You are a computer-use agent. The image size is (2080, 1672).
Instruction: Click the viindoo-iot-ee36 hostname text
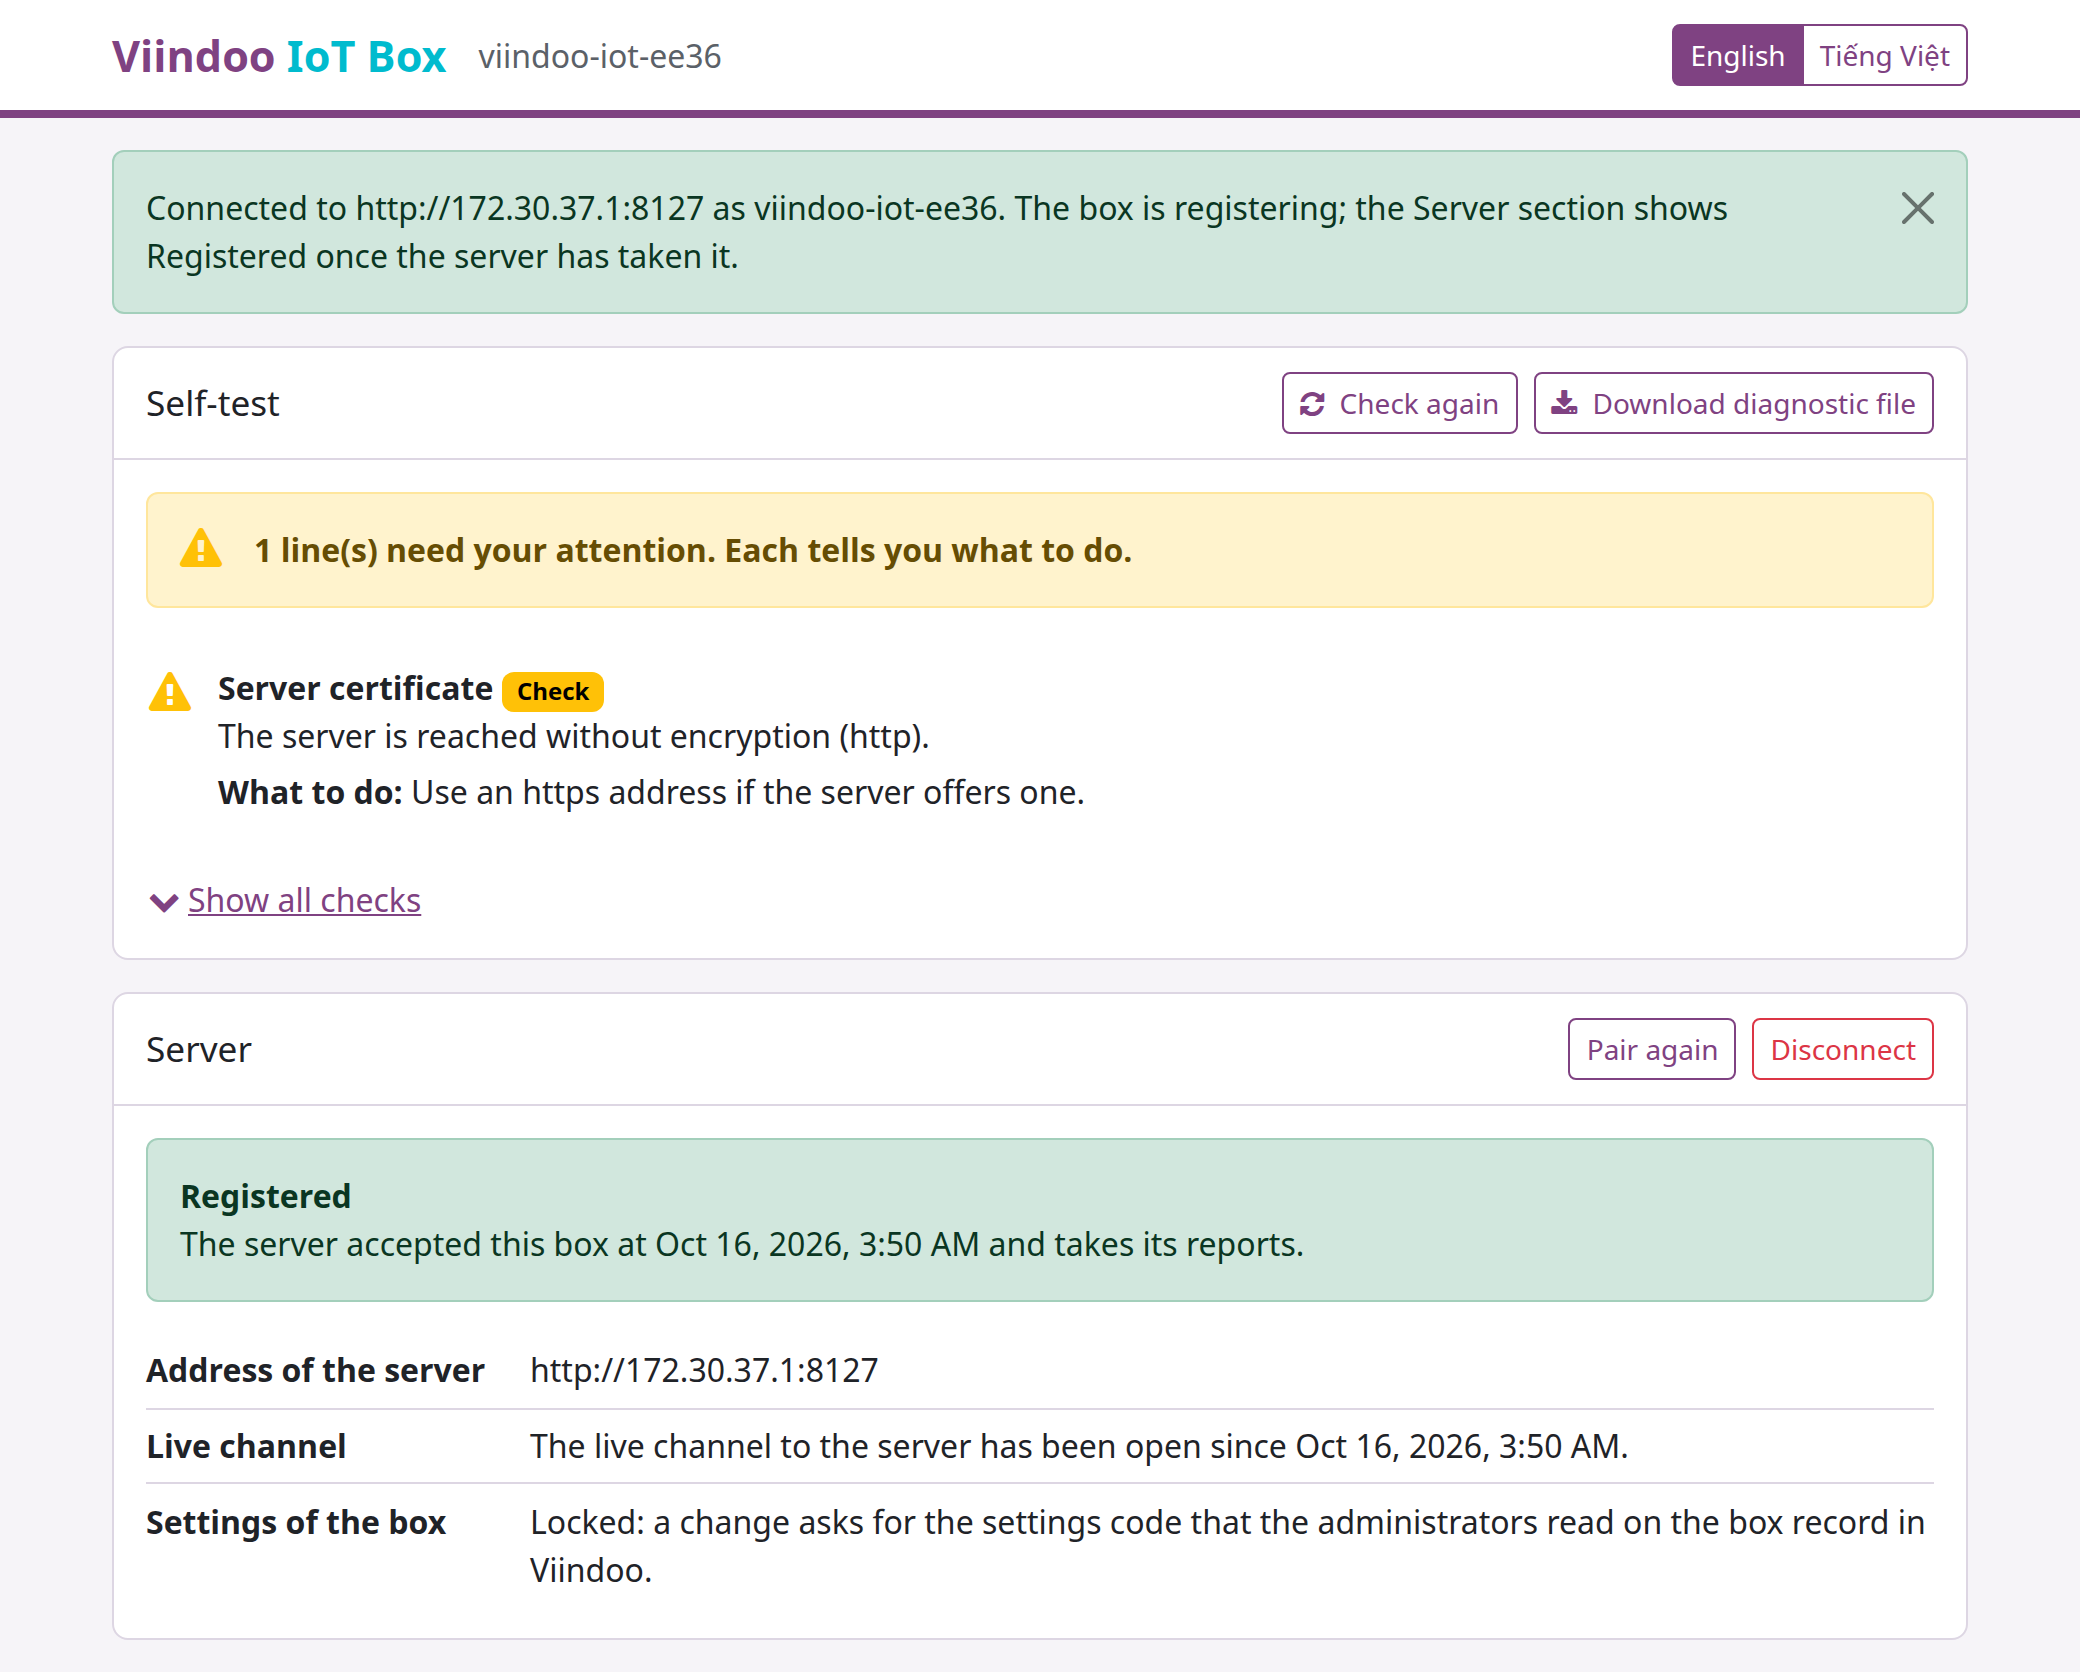(600, 56)
